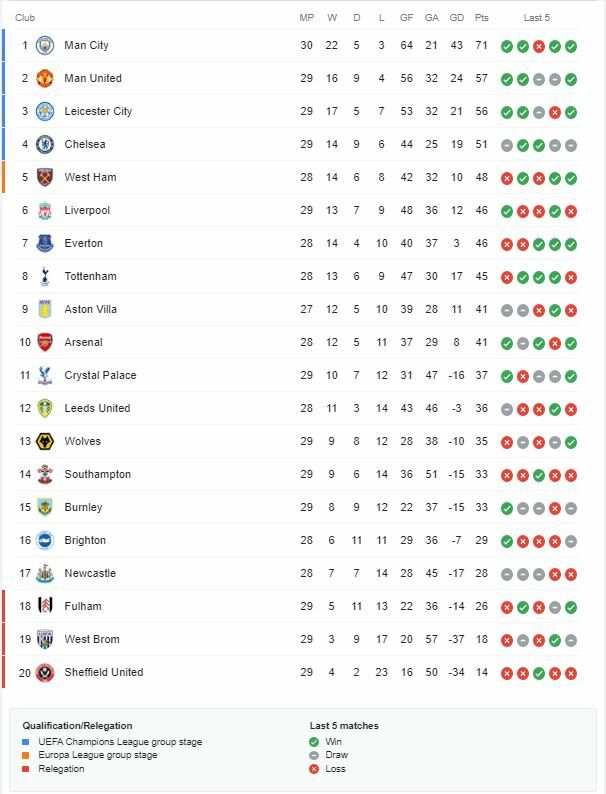This screenshot has height=794, width=606.
Task: Click the red Relegation legend swatch
Action: click(27, 769)
